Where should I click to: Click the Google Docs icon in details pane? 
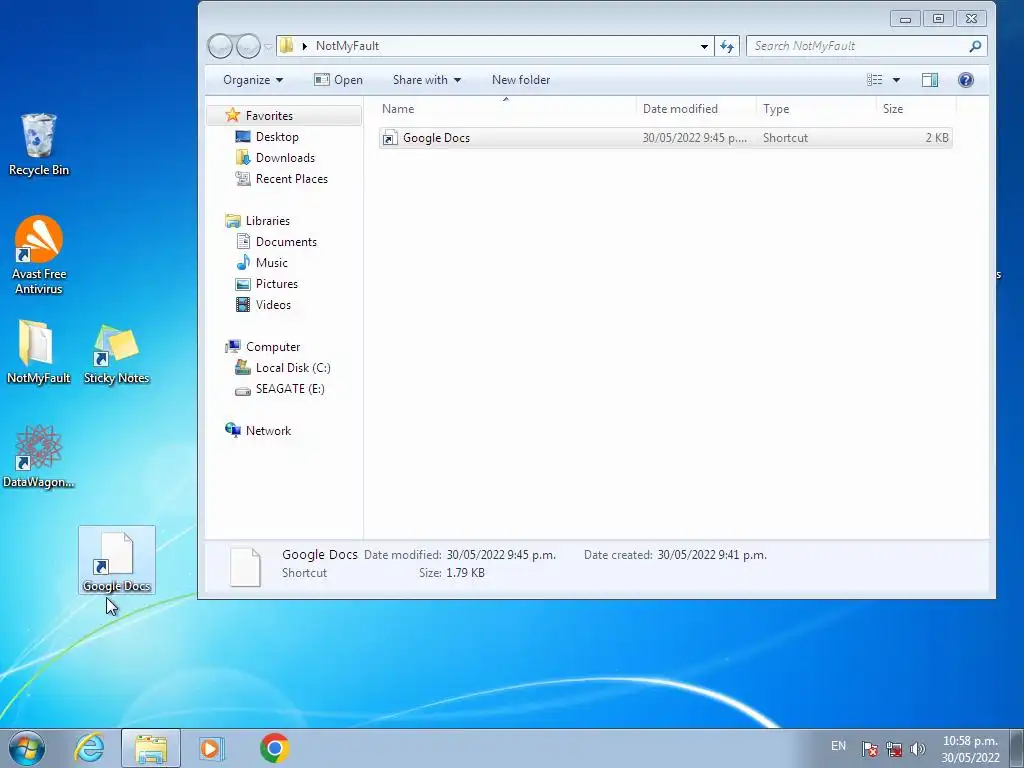pos(246,566)
